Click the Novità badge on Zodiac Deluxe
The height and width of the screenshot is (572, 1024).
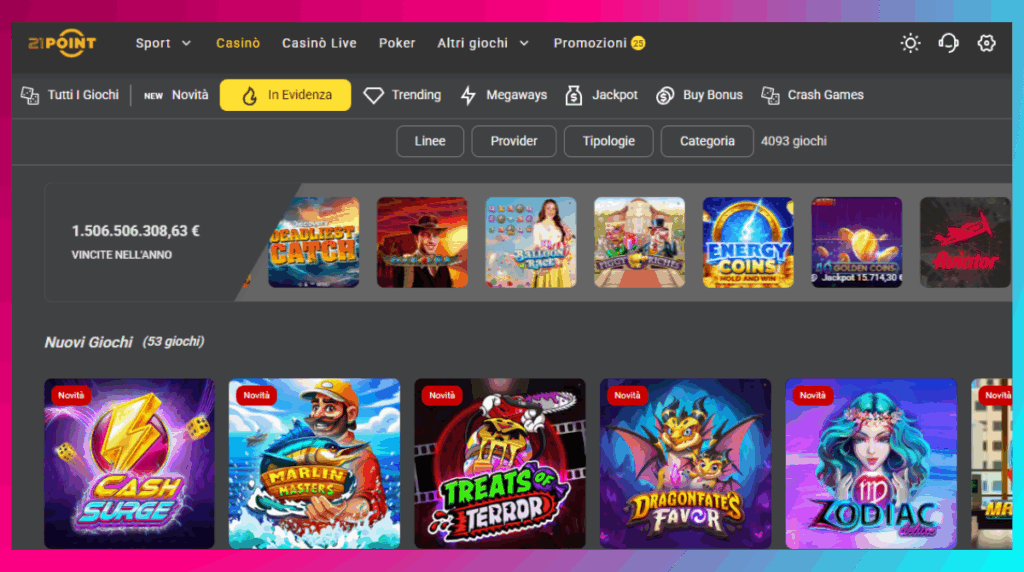pyautogui.click(x=812, y=396)
